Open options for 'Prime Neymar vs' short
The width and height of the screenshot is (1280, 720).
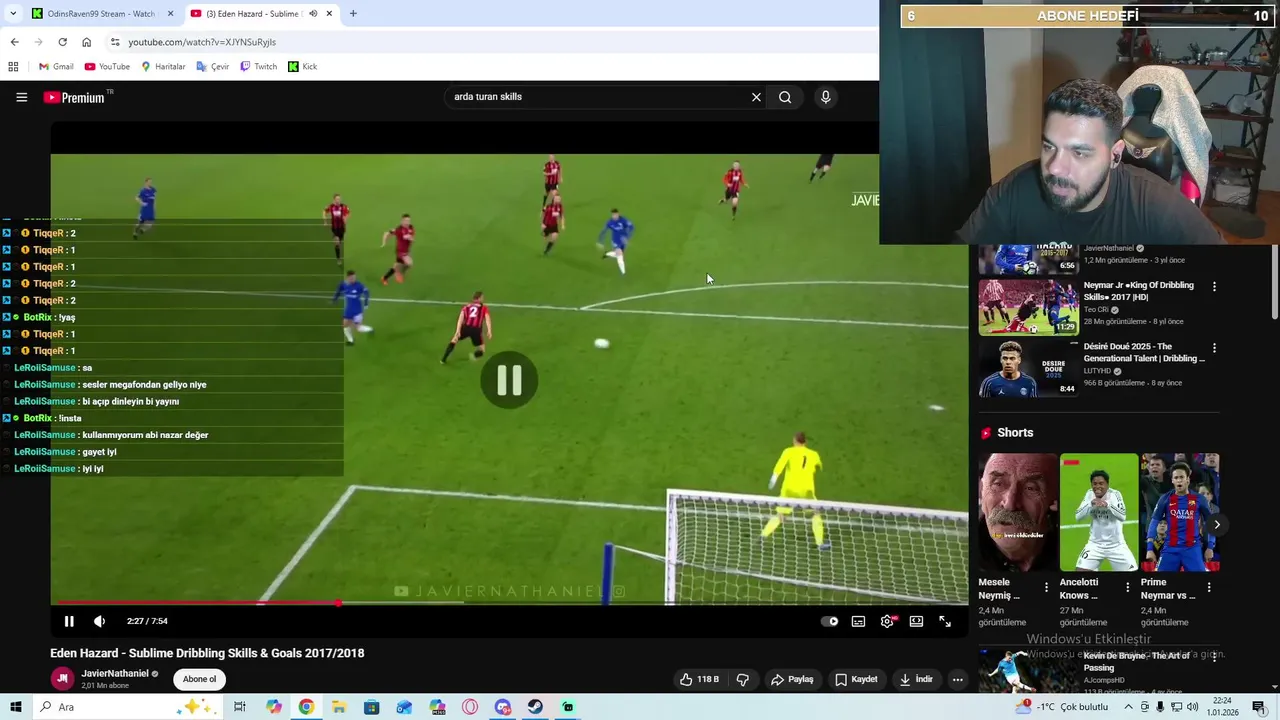pos(1209,587)
